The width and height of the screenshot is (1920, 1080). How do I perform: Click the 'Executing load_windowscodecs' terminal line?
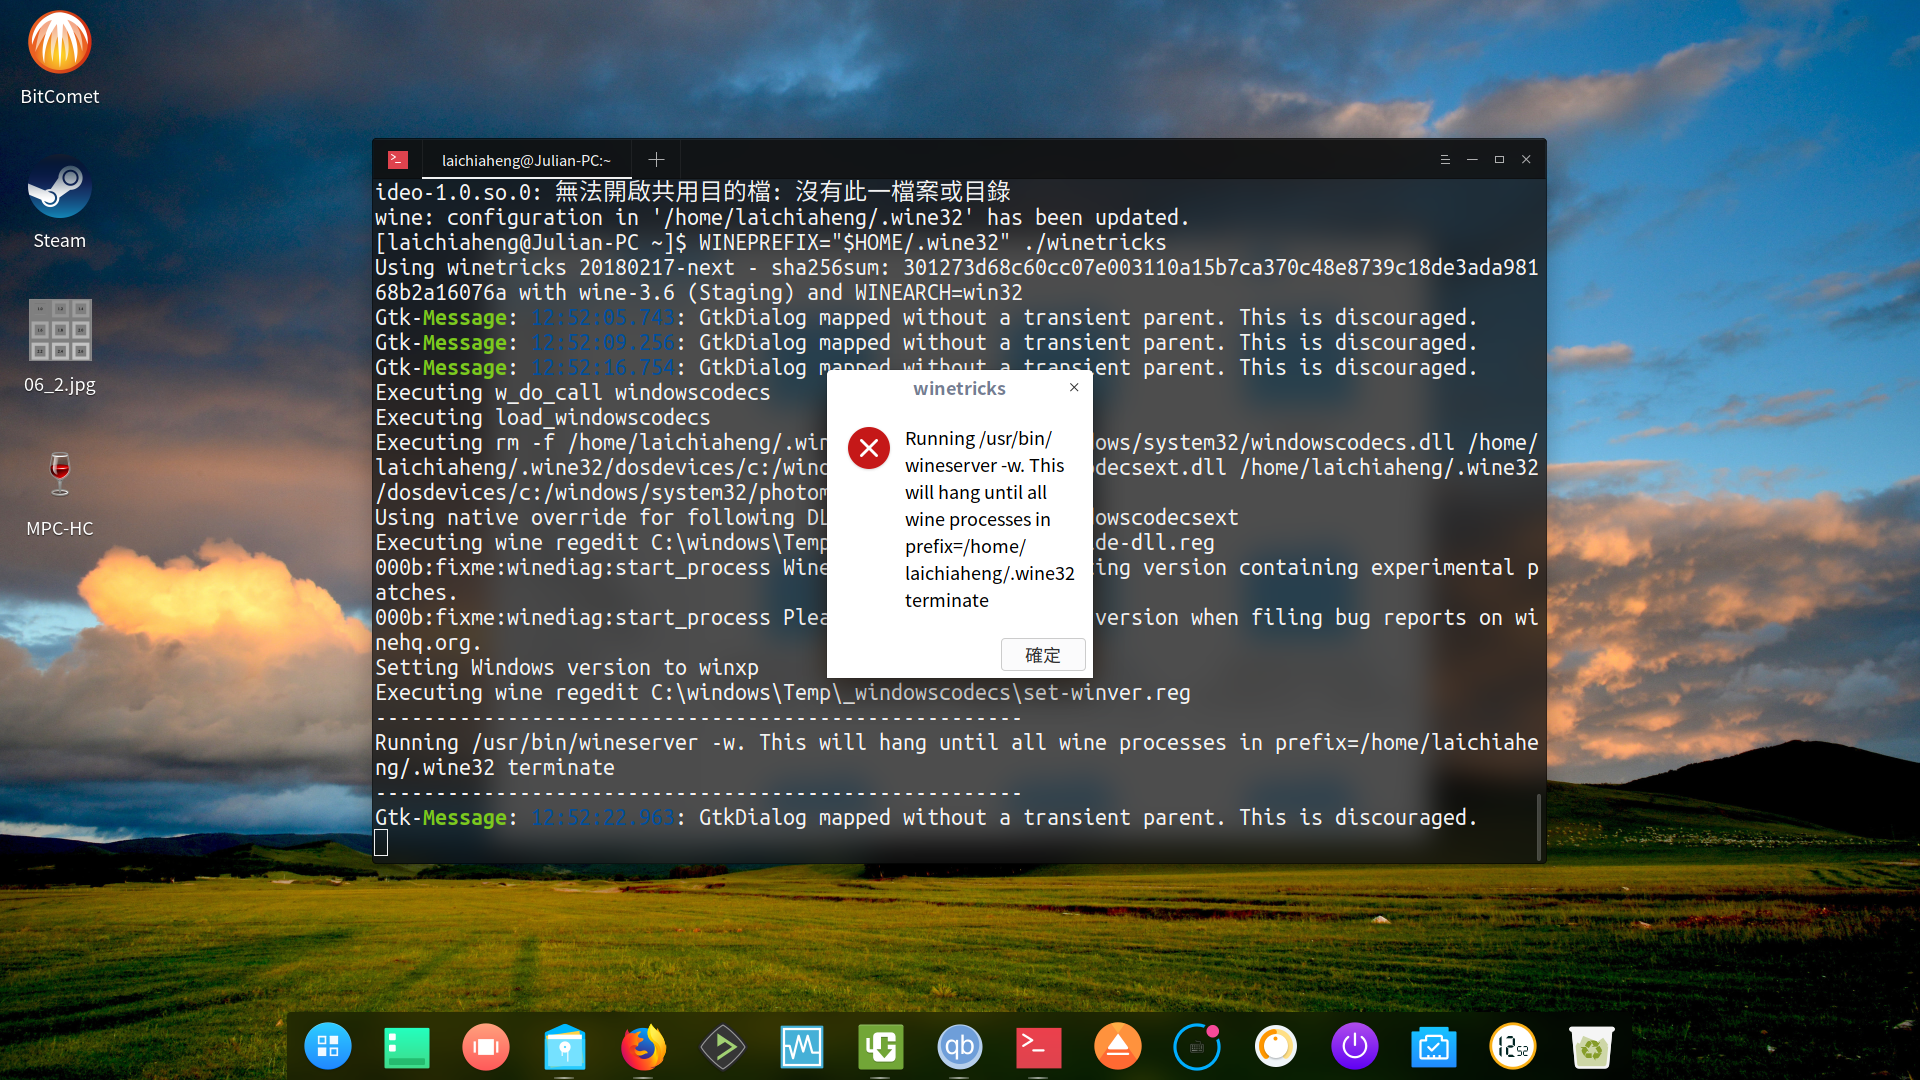[x=543, y=417]
